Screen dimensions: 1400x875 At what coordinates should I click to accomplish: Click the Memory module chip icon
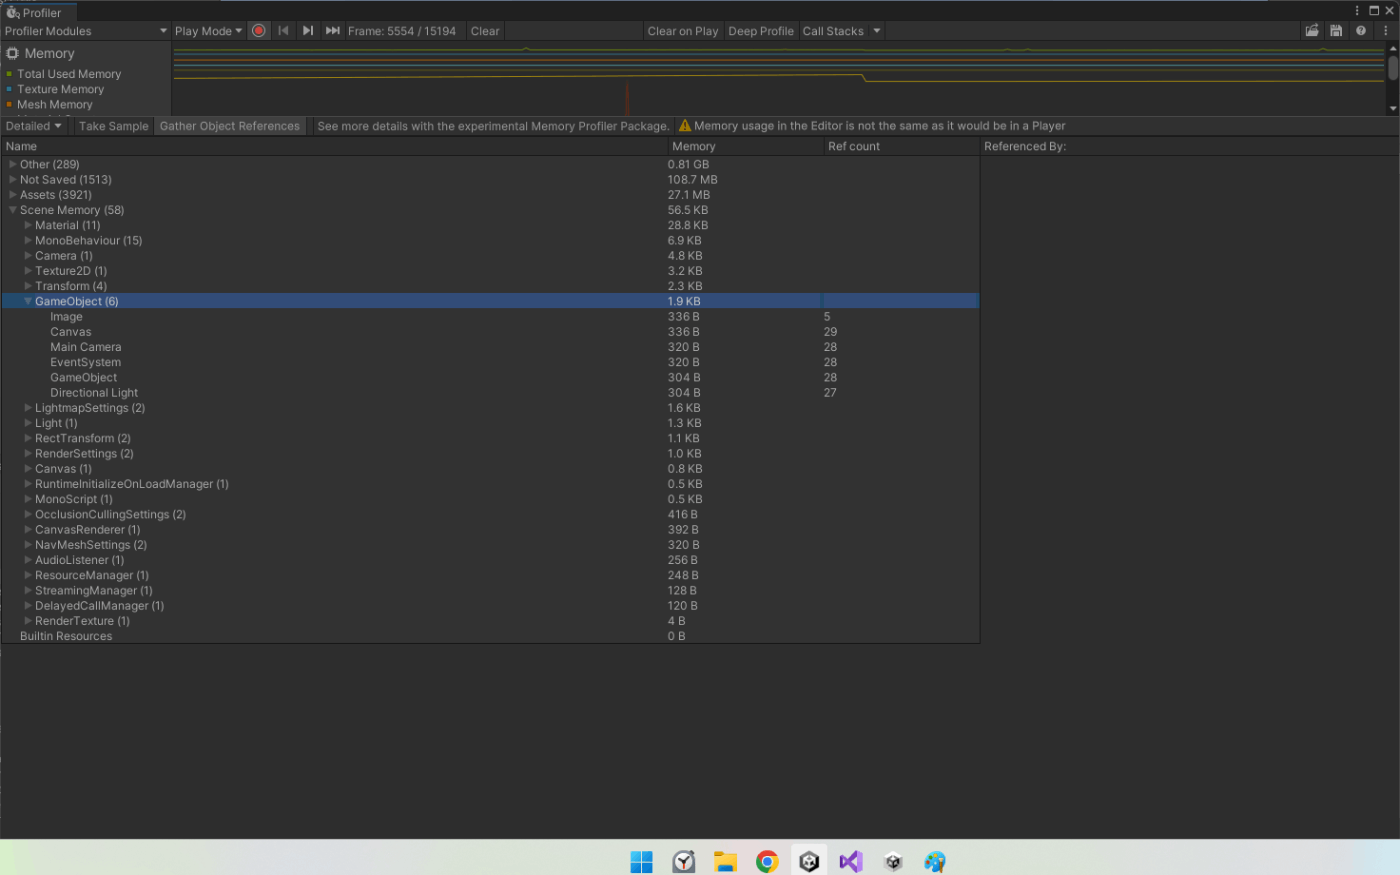13,53
